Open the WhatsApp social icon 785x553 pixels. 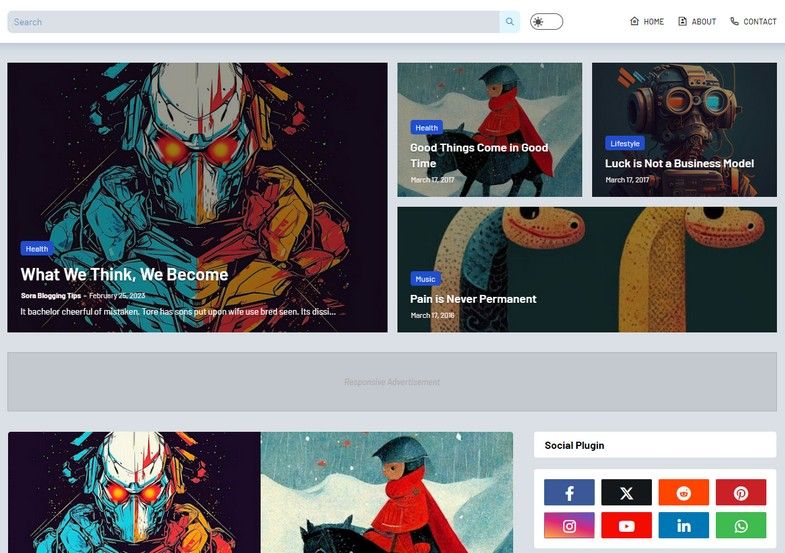(740, 525)
